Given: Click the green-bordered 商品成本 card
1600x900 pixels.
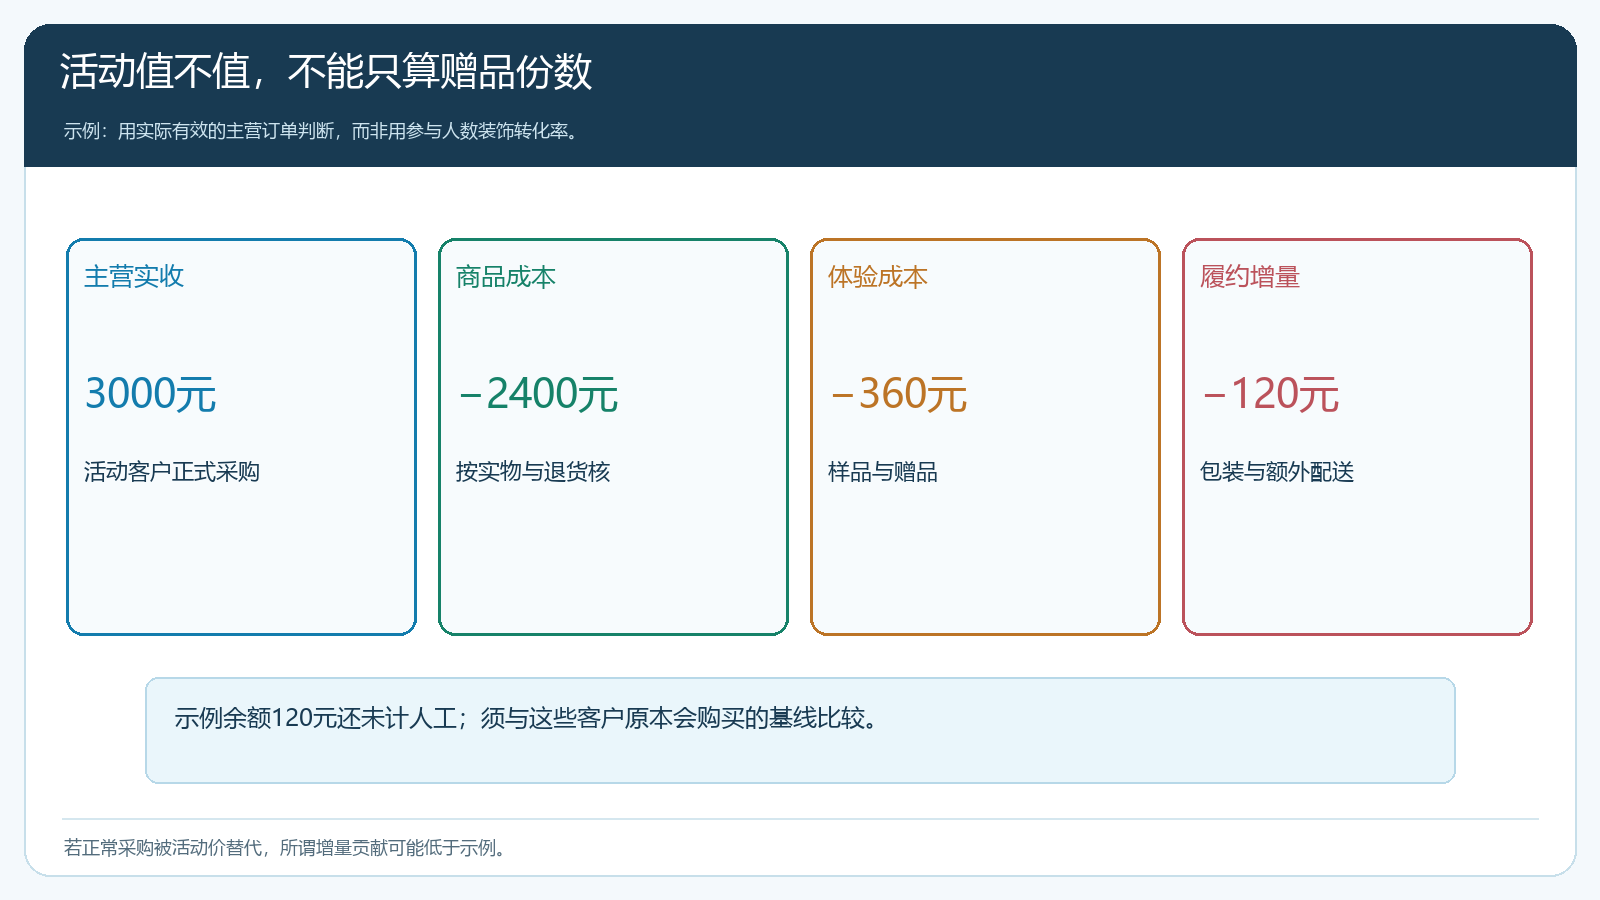Looking at the screenshot, I should tap(613, 437).
